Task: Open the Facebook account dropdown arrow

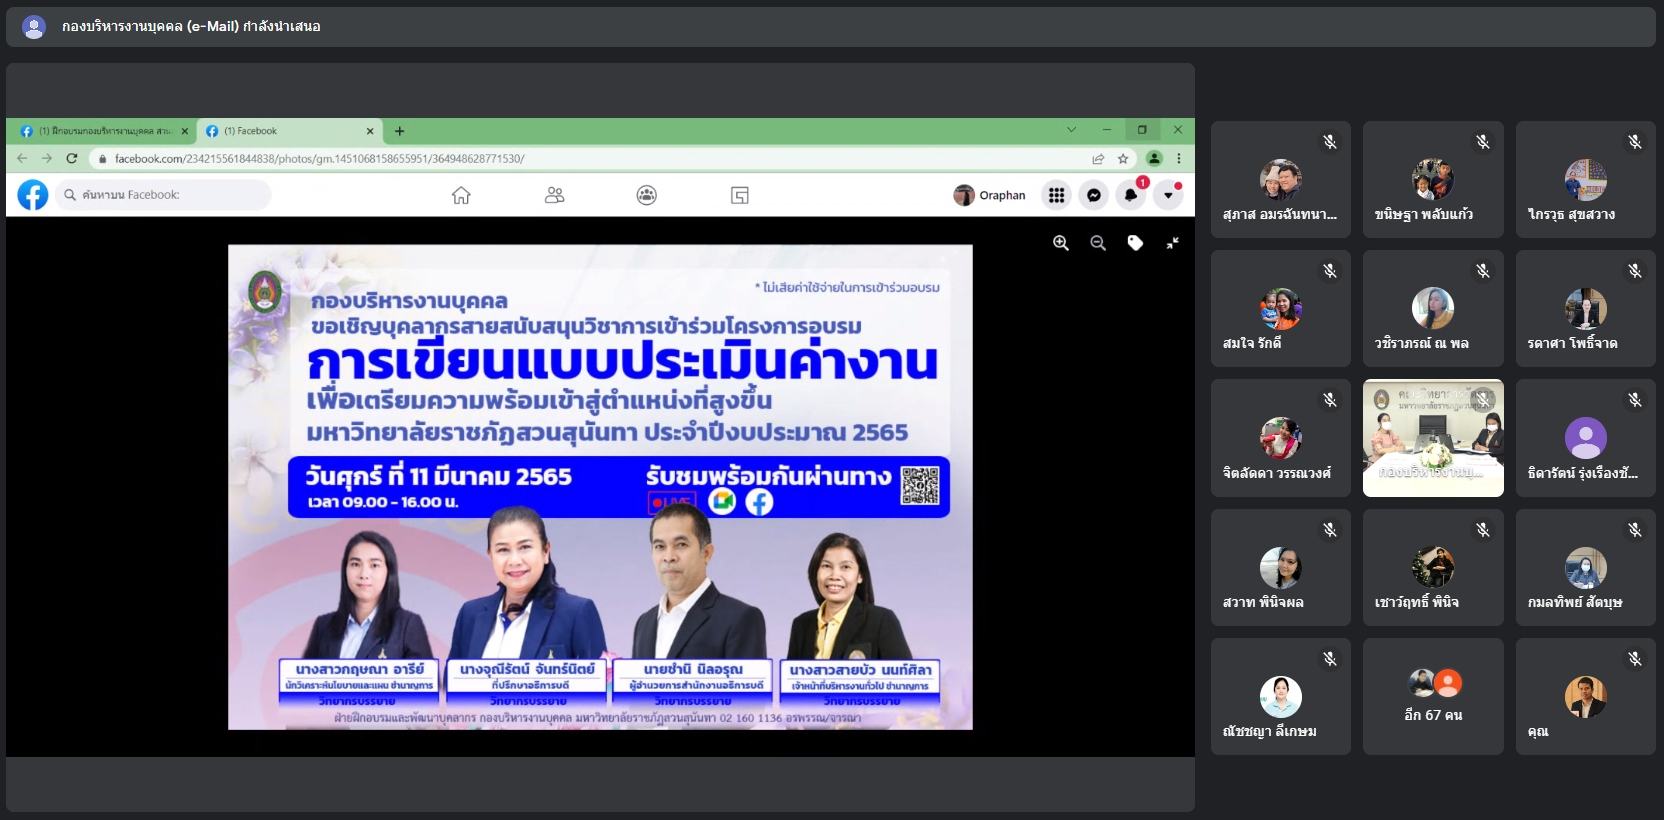Action: coord(1168,195)
